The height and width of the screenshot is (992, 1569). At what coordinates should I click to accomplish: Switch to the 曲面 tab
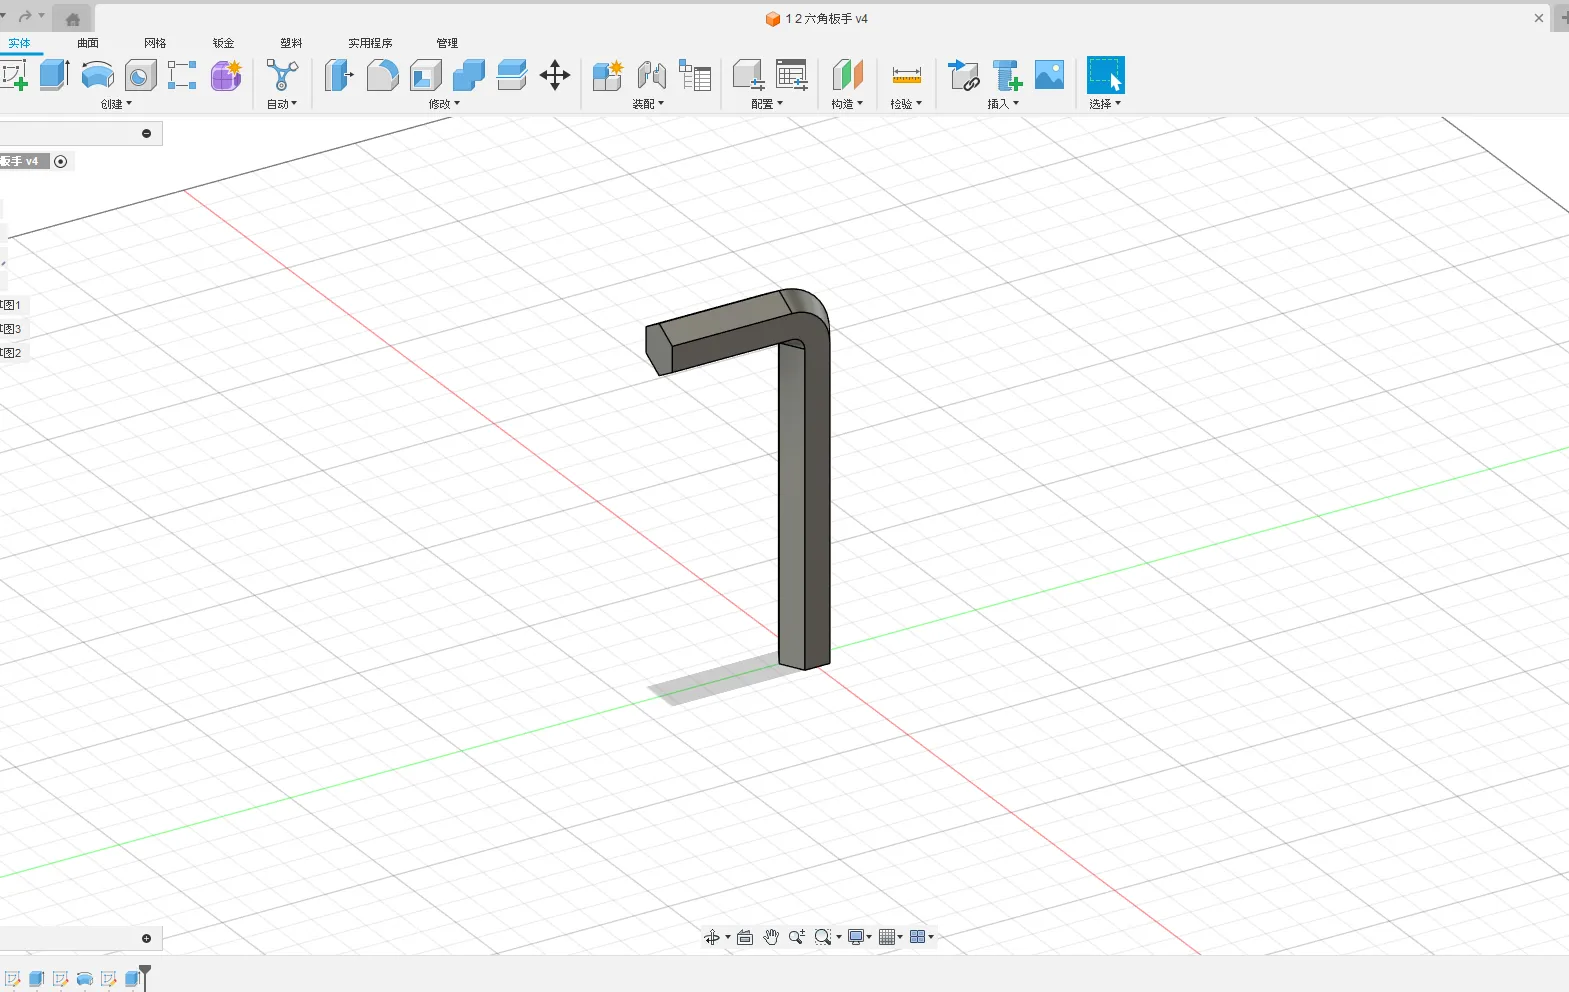point(88,43)
